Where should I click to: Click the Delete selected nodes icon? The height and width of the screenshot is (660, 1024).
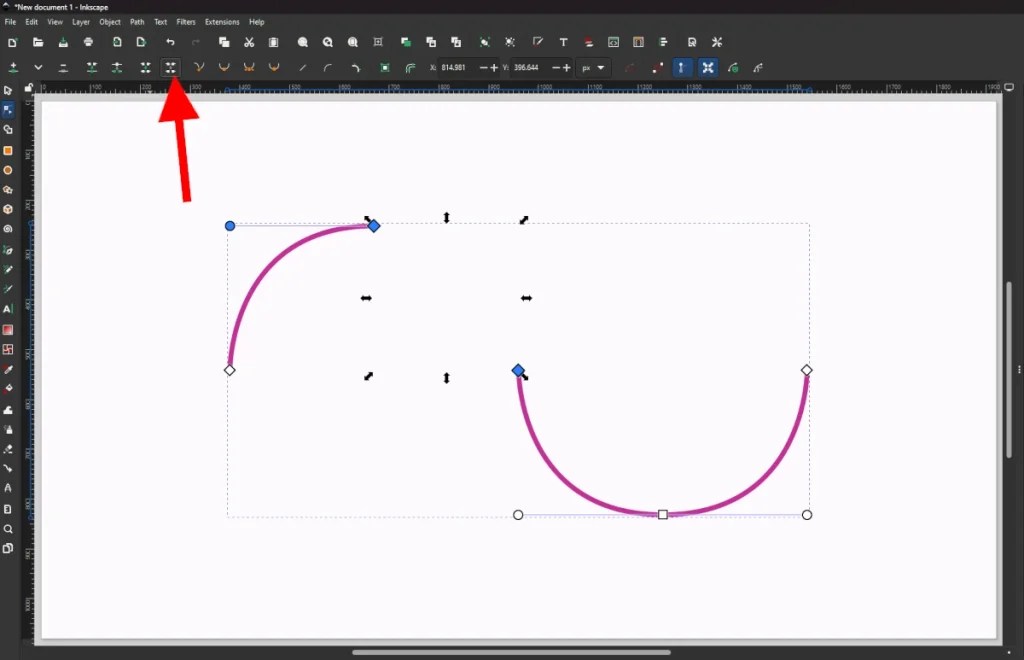62,67
